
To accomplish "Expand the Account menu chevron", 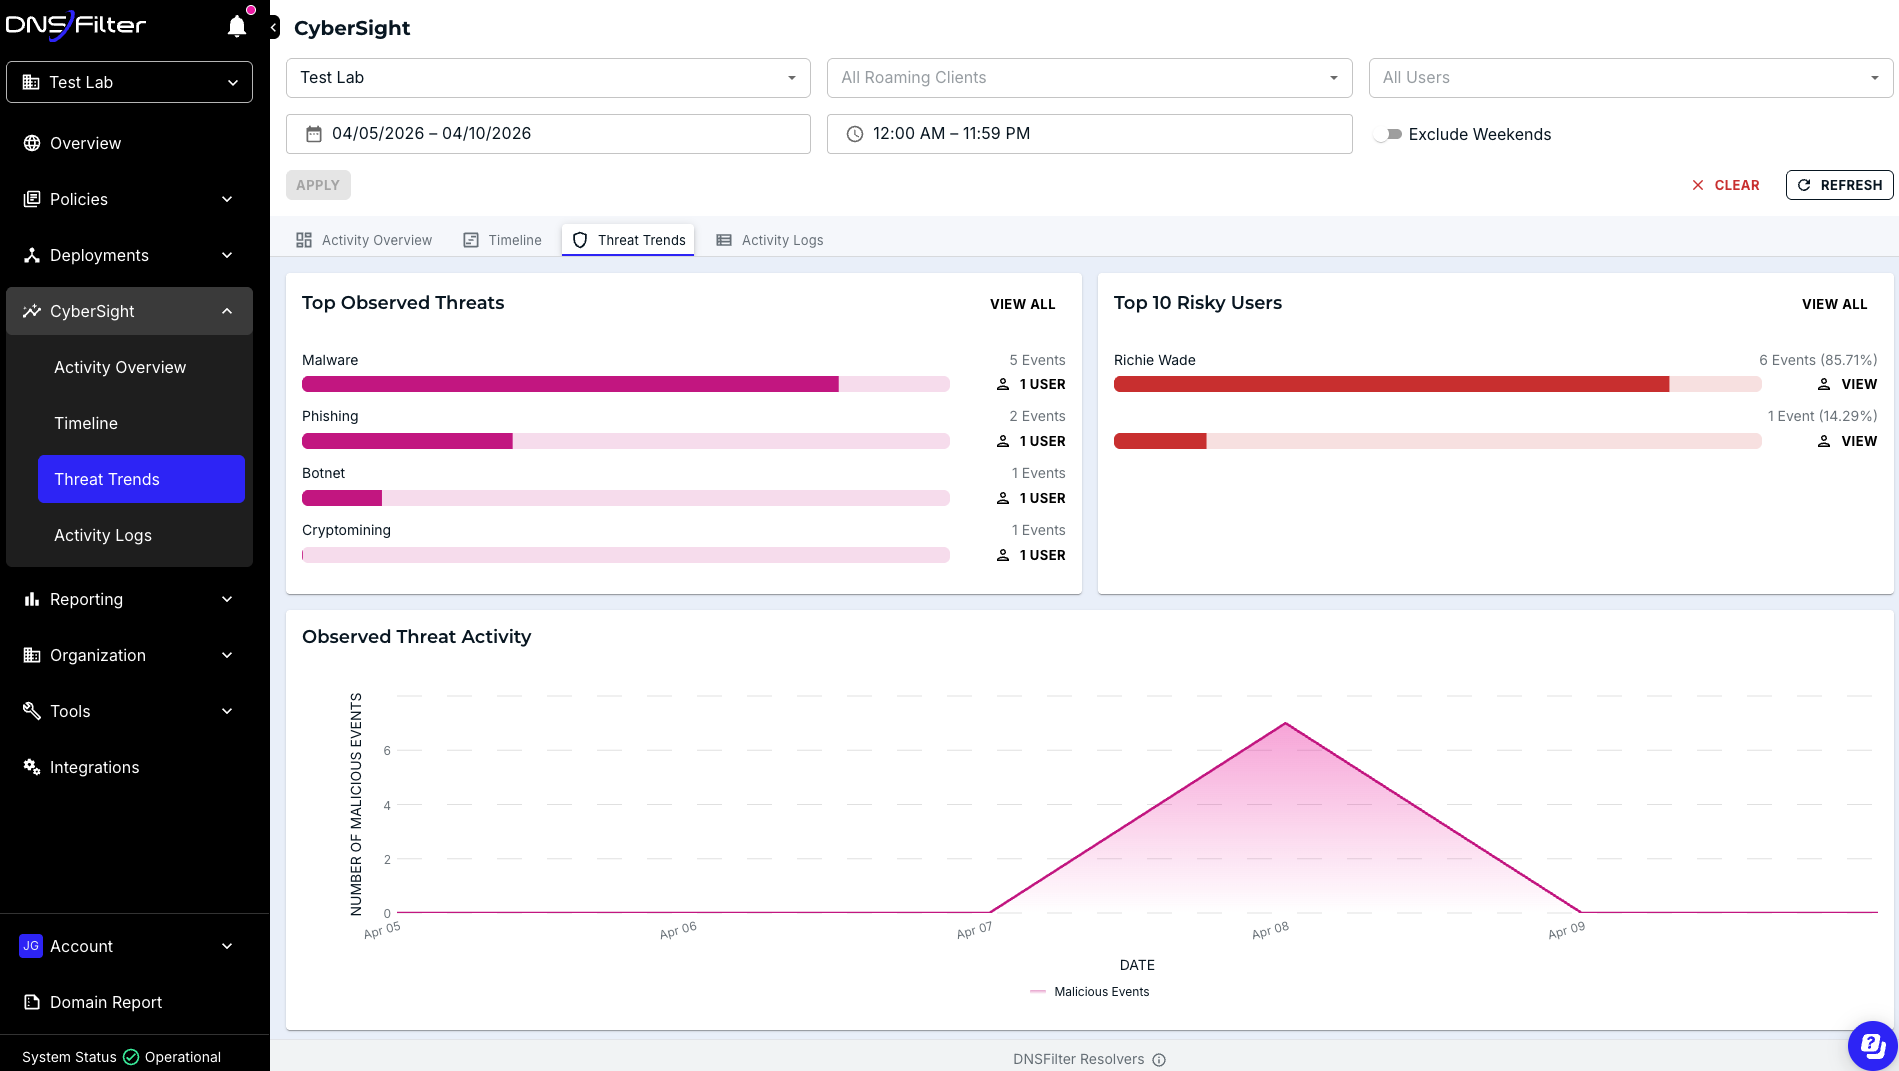I will click(227, 946).
